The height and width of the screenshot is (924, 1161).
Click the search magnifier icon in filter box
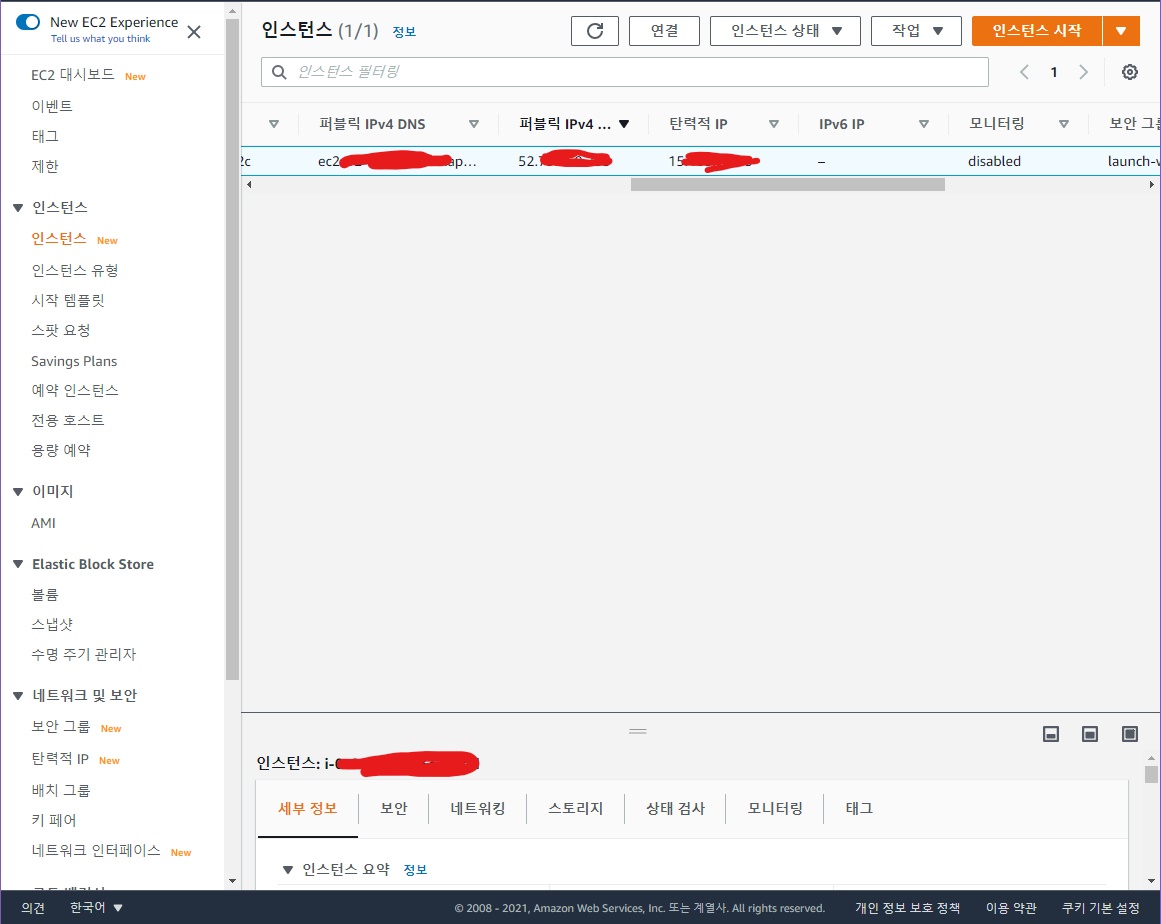(279, 72)
